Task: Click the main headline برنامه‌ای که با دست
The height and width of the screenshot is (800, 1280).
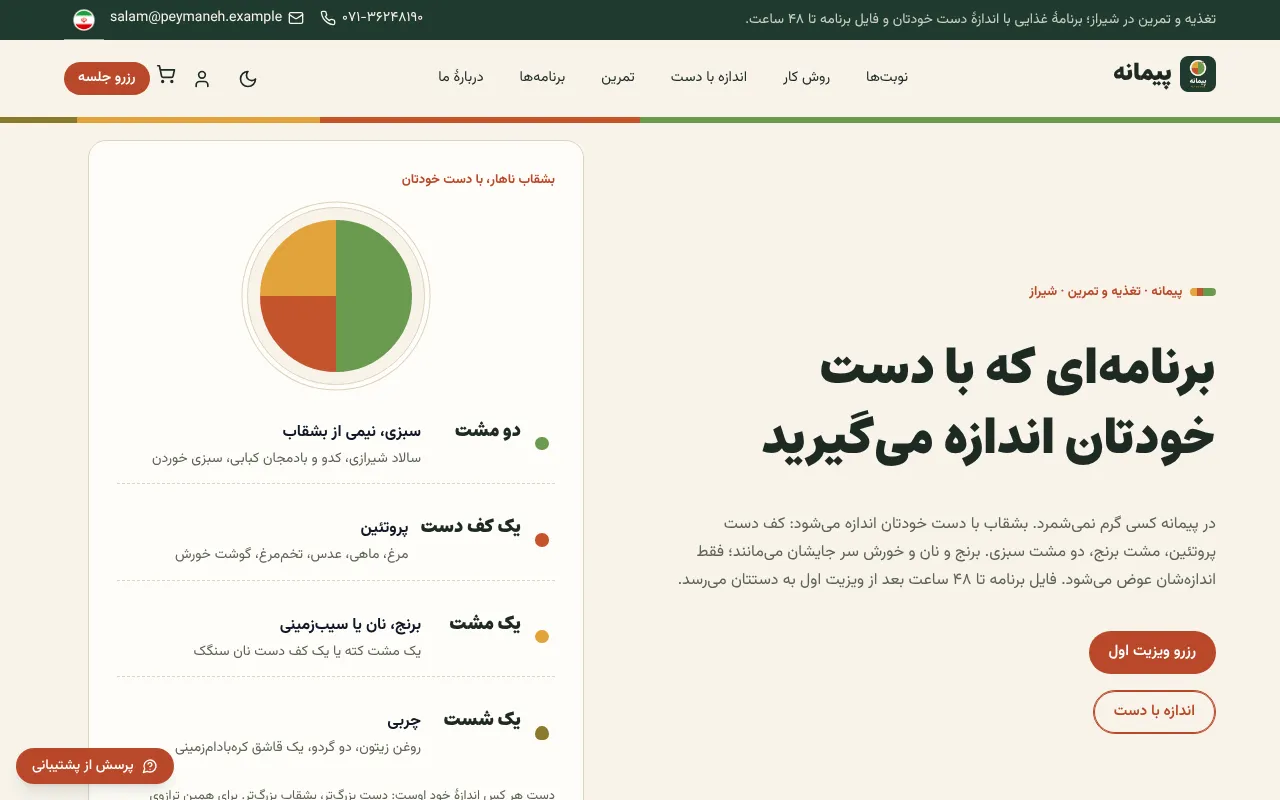Action: coord(1017,368)
